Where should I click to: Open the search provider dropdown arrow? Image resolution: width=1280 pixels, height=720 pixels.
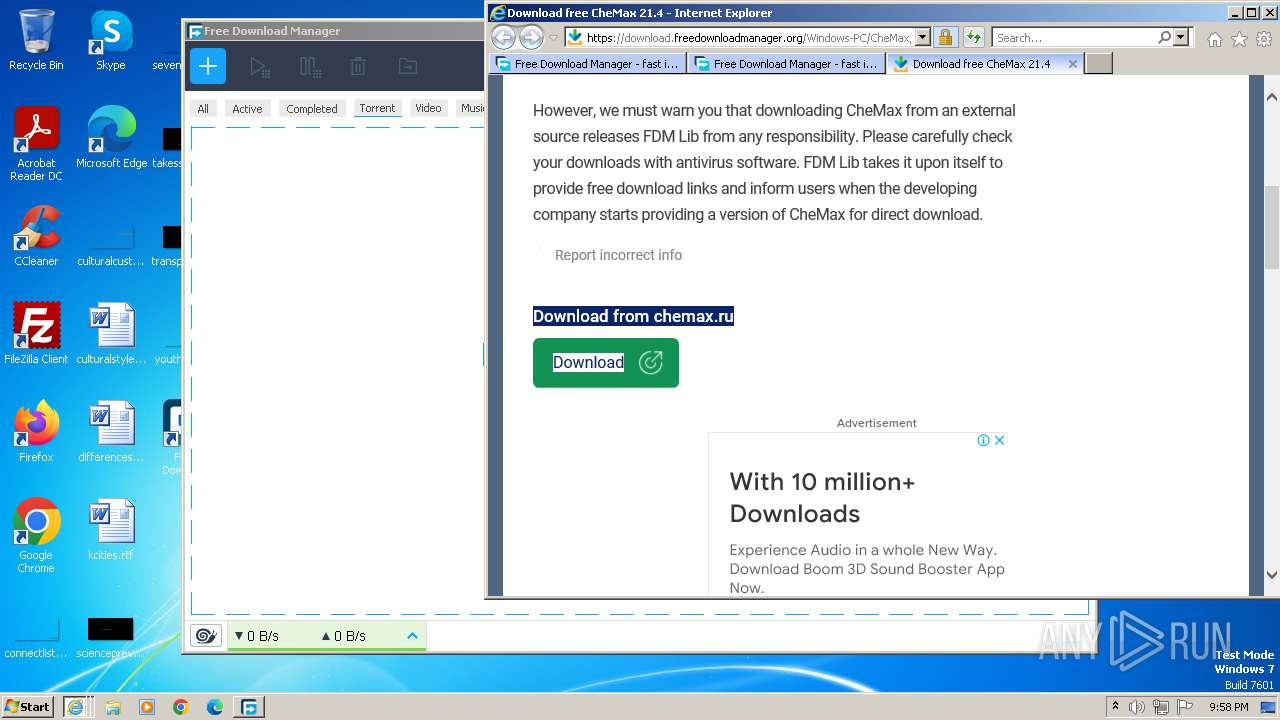pyautogui.click(x=1181, y=38)
